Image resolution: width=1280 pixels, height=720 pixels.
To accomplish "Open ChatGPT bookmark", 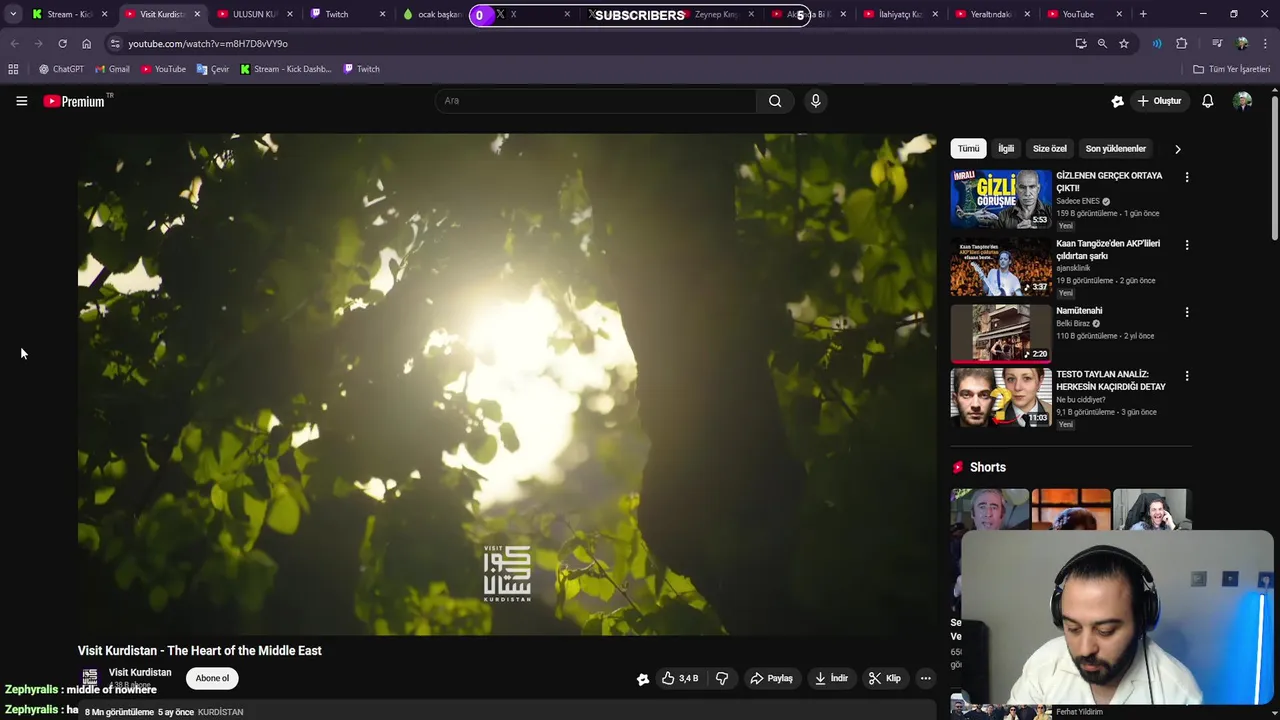I will click(61, 69).
